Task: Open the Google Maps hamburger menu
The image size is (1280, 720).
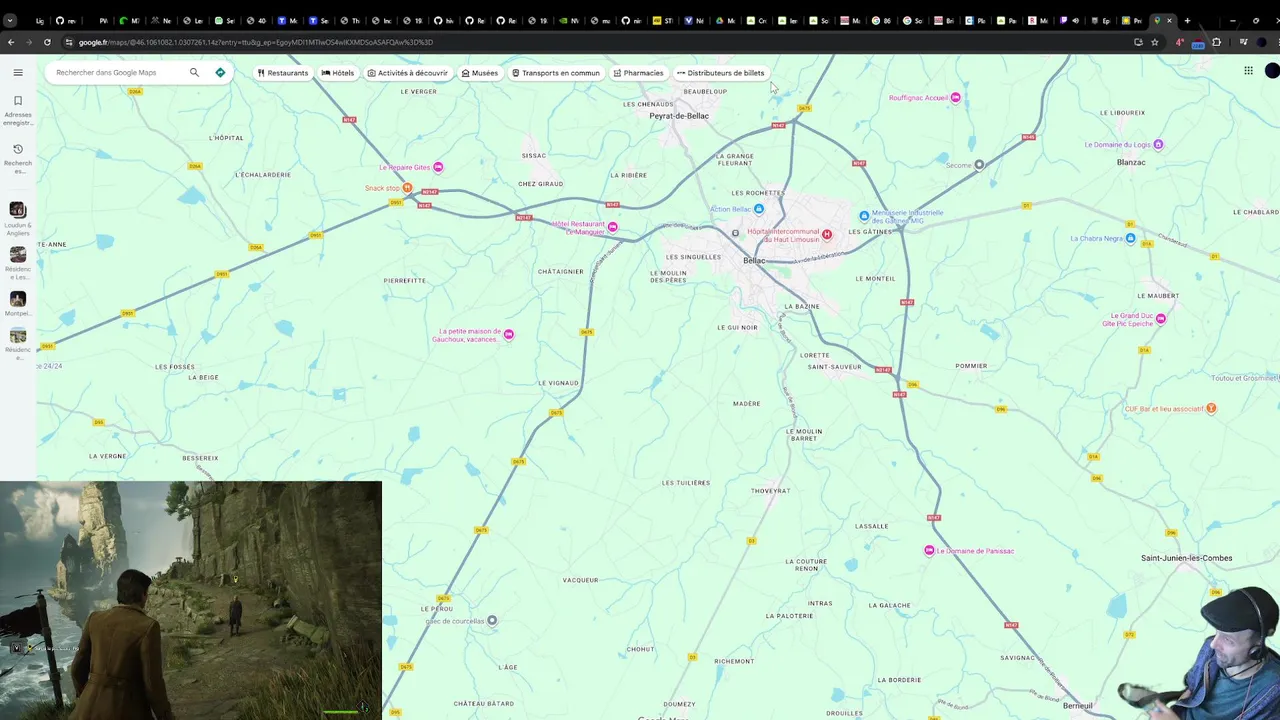Action: pyautogui.click(x=18, y=72)
